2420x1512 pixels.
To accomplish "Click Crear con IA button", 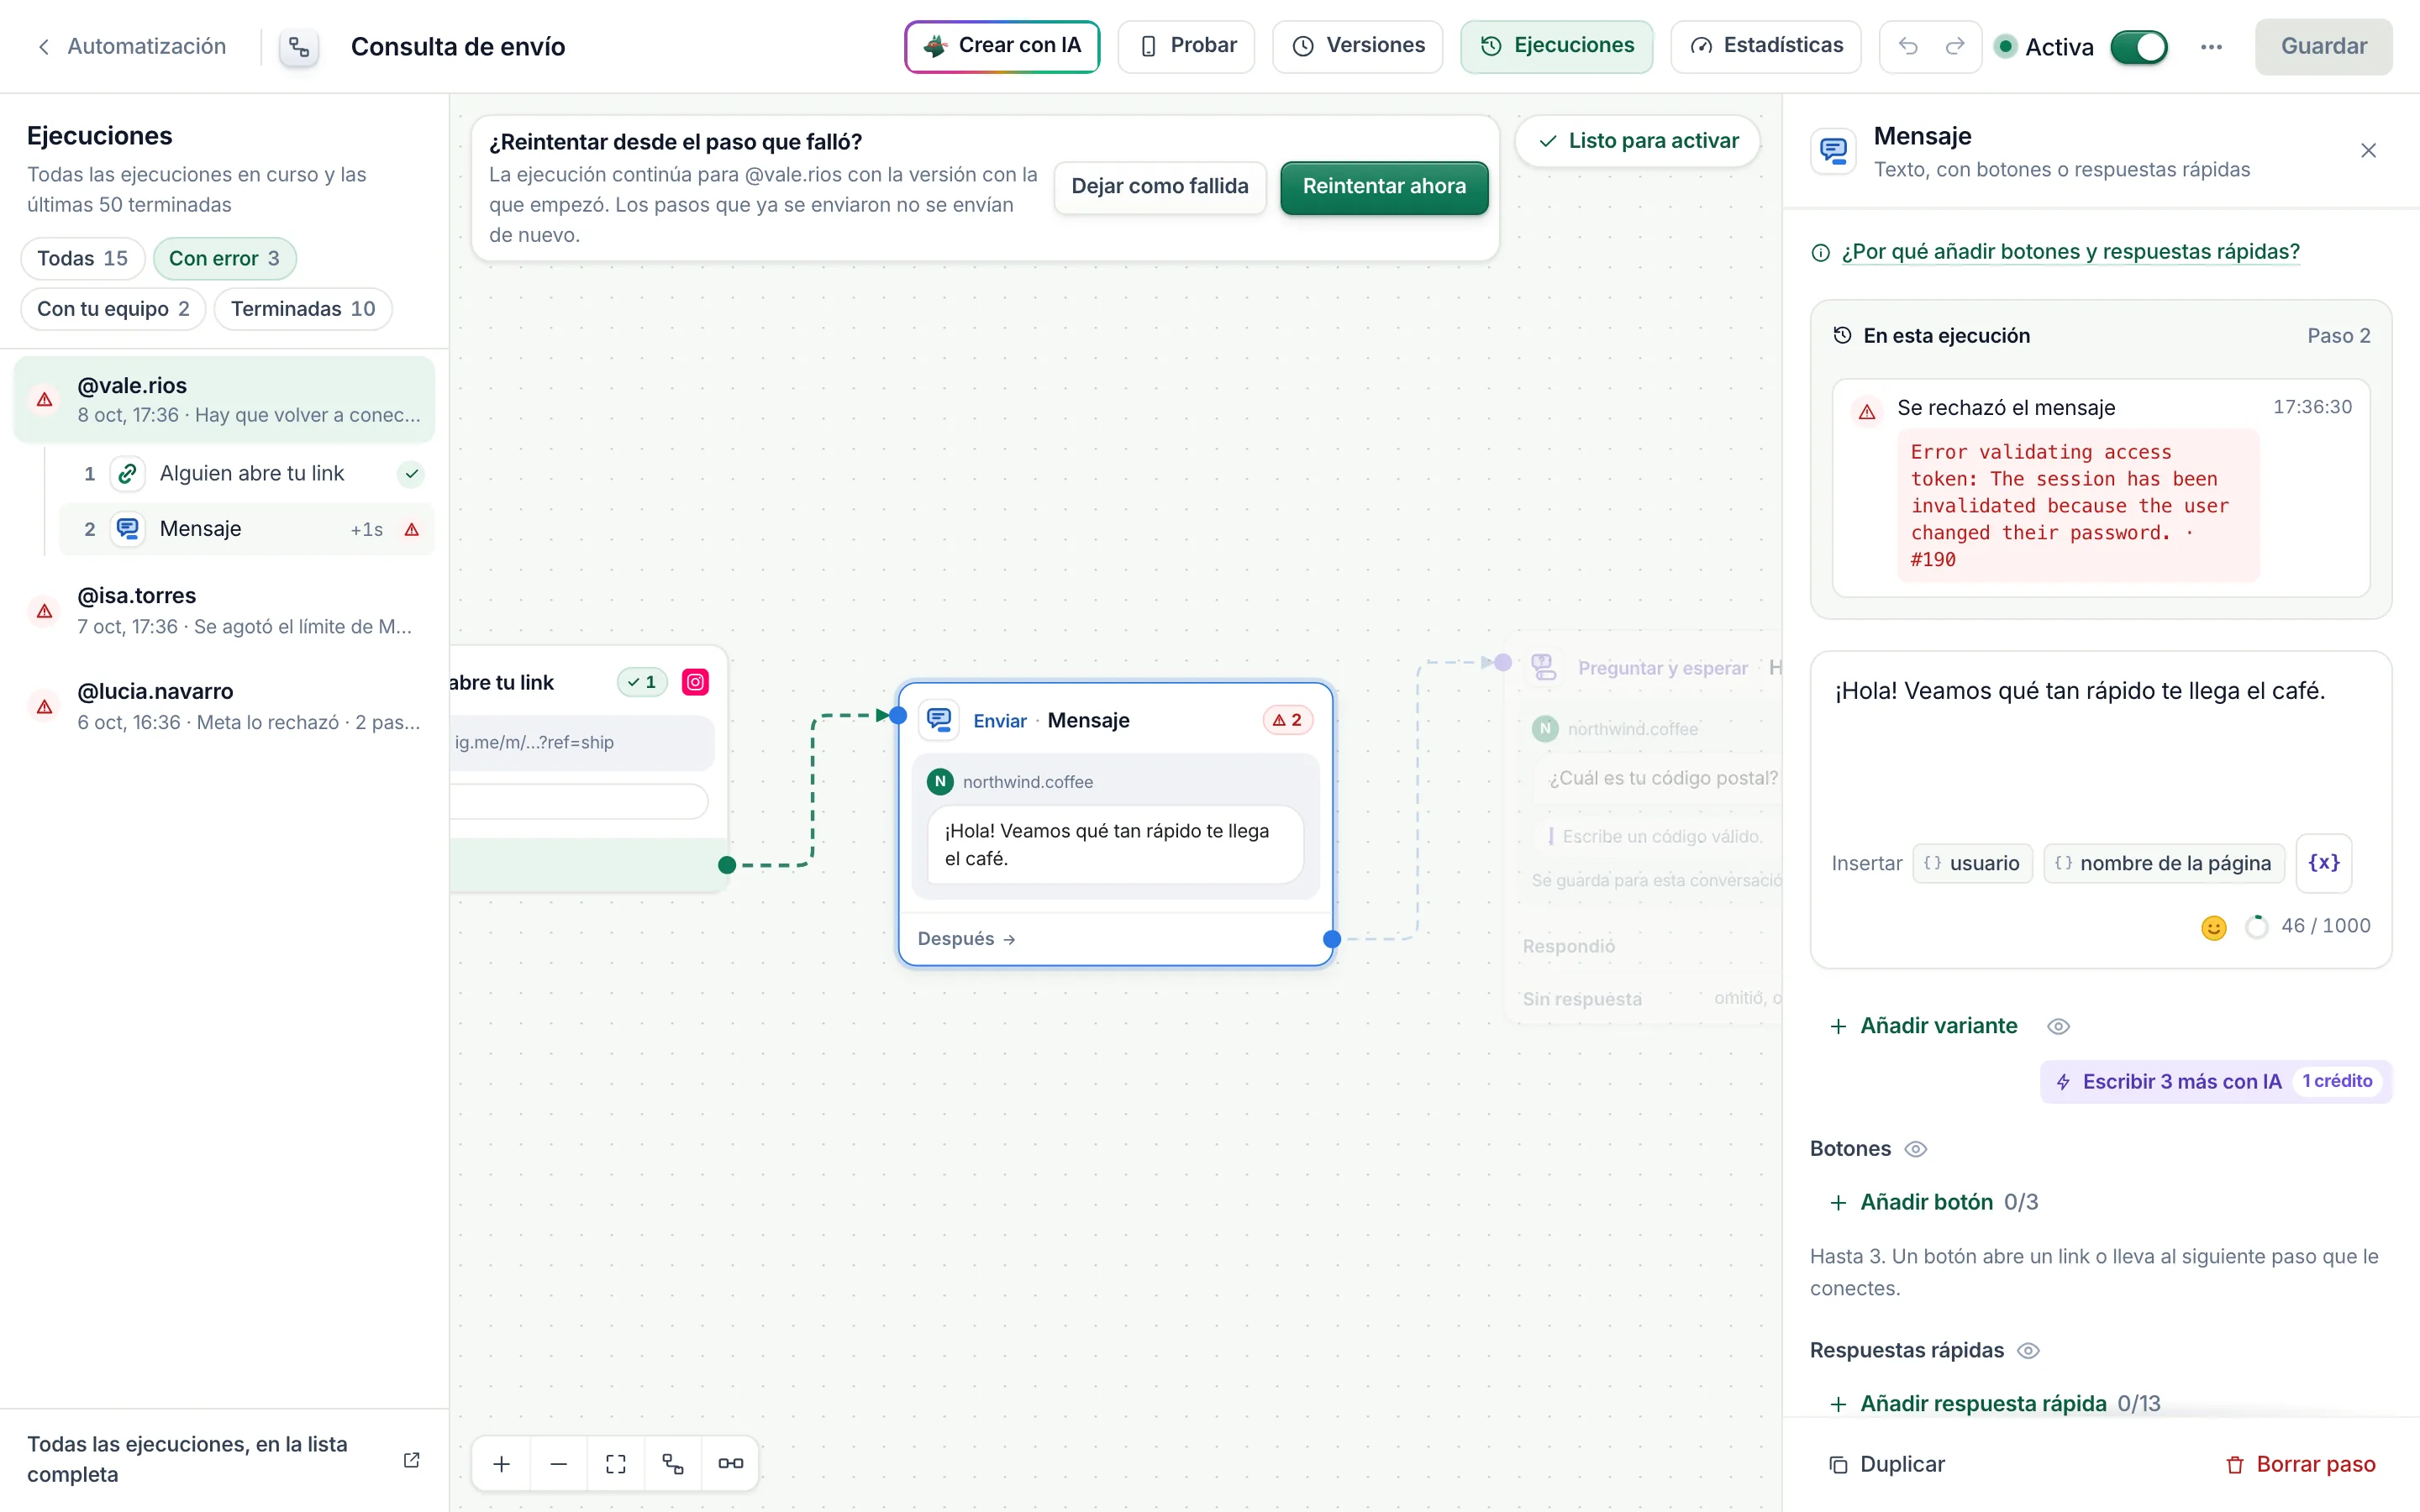I will tap(1002, 46).
